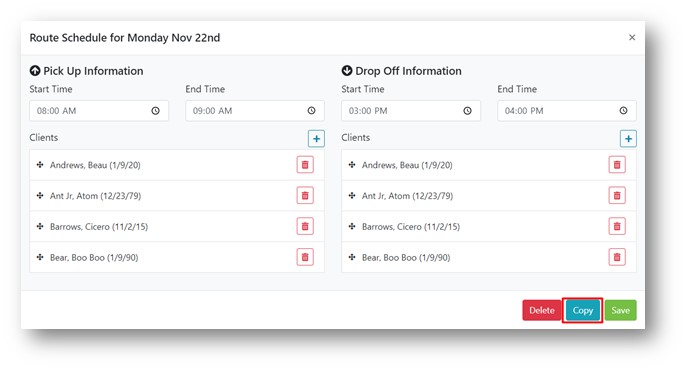This screenshot has height=371, width=687.
Task: Click the 'Drop Off Information' heading text
Action: click(x=408, y=71)
